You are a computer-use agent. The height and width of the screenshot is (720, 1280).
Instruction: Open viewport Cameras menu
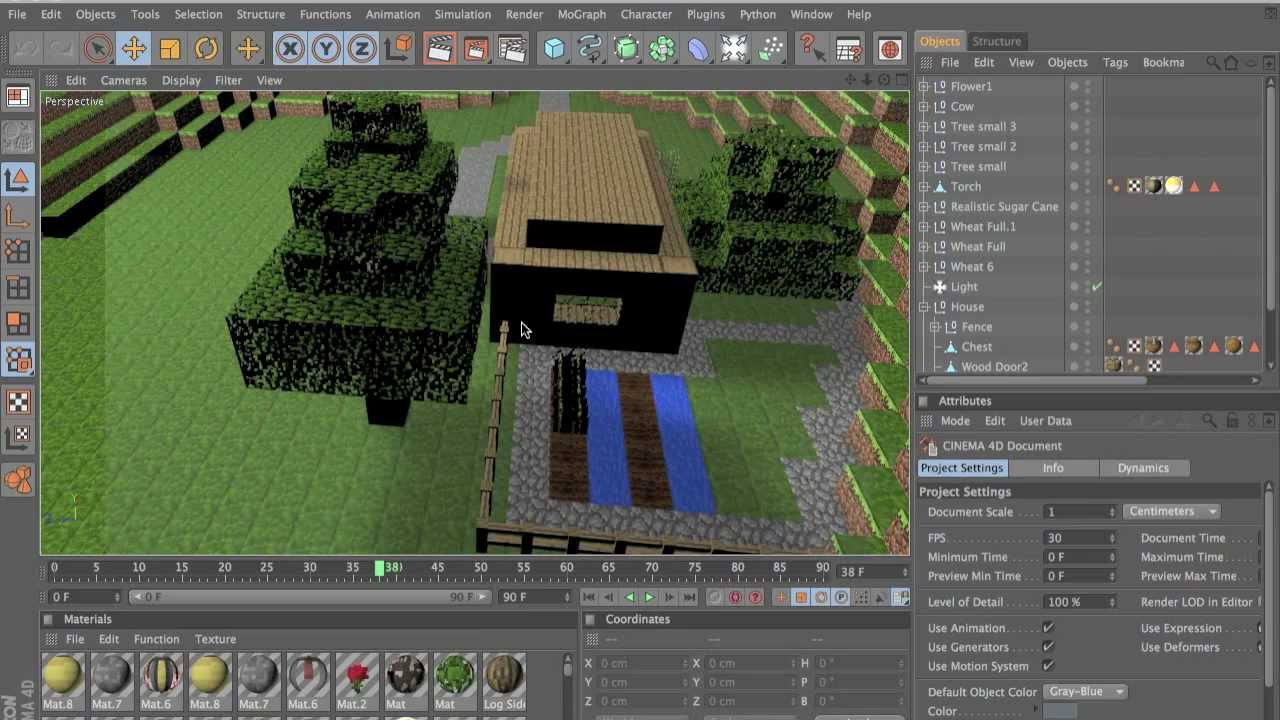click(123, 80)
